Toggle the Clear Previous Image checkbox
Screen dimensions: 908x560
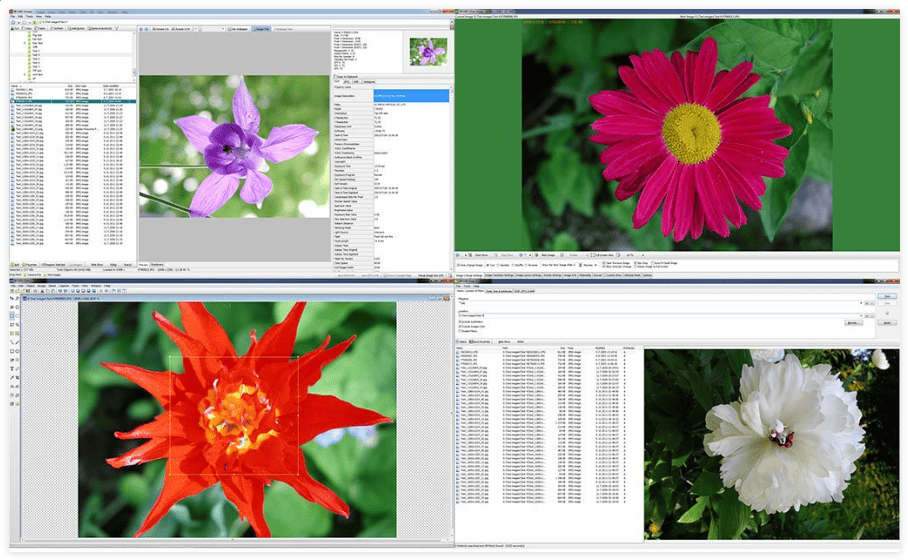(604, 263)
